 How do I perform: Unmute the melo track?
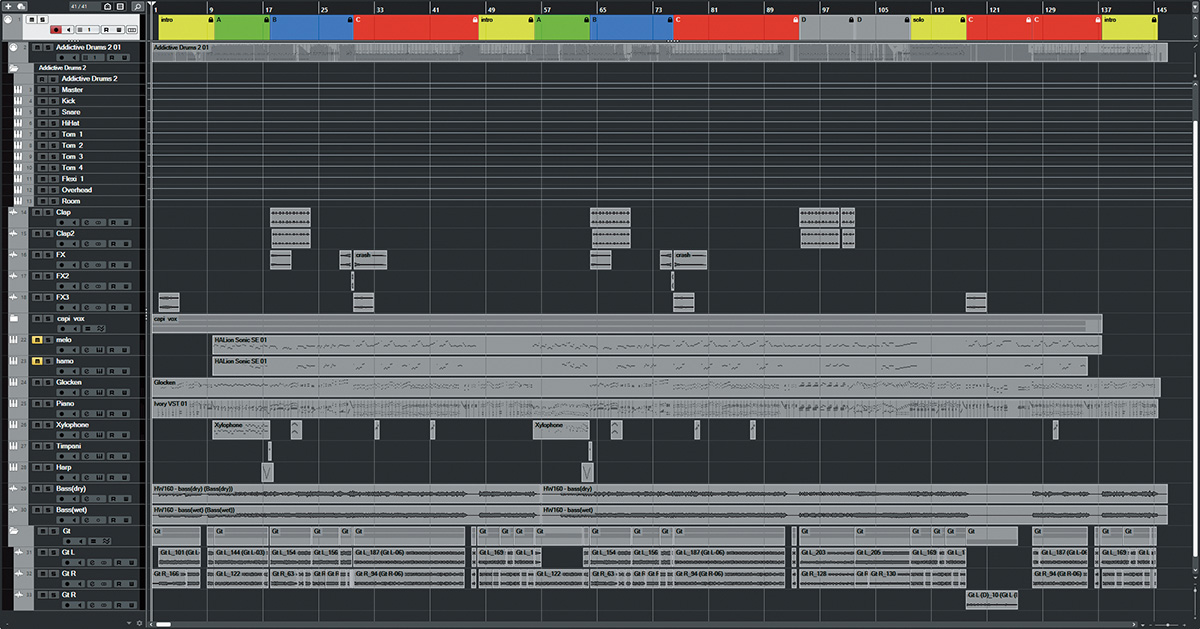37,340
